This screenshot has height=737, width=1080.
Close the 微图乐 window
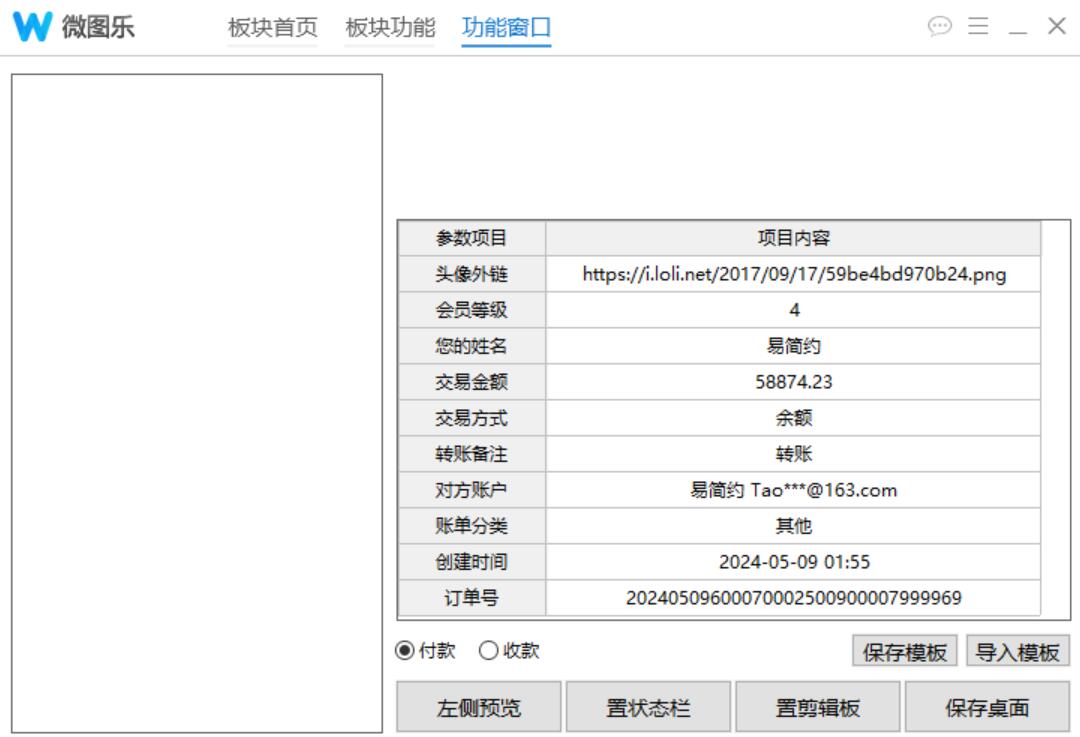pyautogui.click(x=1056, y=27)
